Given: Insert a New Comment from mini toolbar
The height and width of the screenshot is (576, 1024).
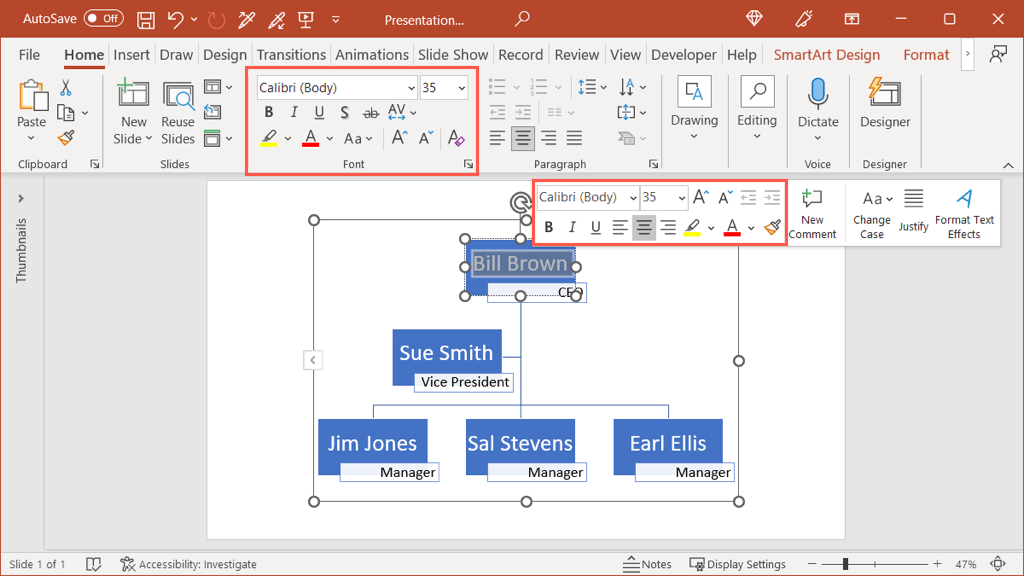Looking at the screenshot, I should pos(812,213).
